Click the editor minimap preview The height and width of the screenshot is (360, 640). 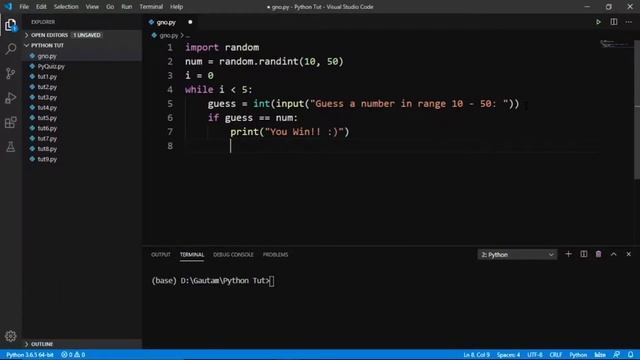click(x=616, y=43)
